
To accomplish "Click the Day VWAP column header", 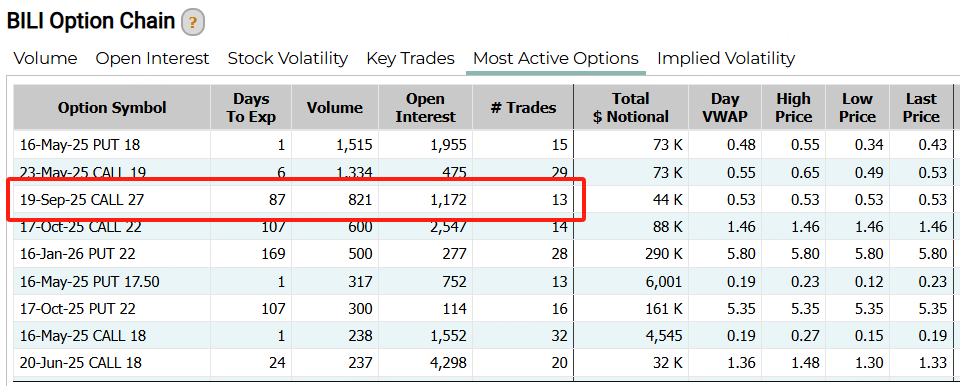I will (x=725, y=108).
